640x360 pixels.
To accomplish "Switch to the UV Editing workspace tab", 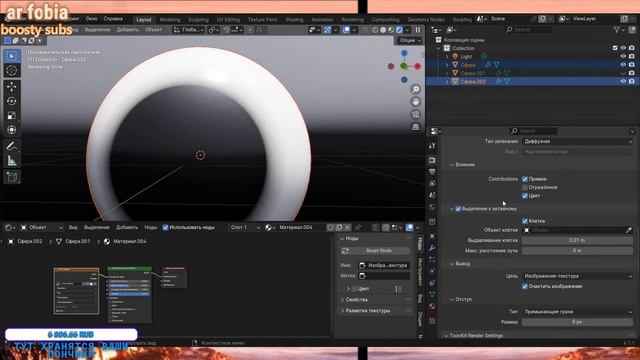I will (x=228, y=20).
